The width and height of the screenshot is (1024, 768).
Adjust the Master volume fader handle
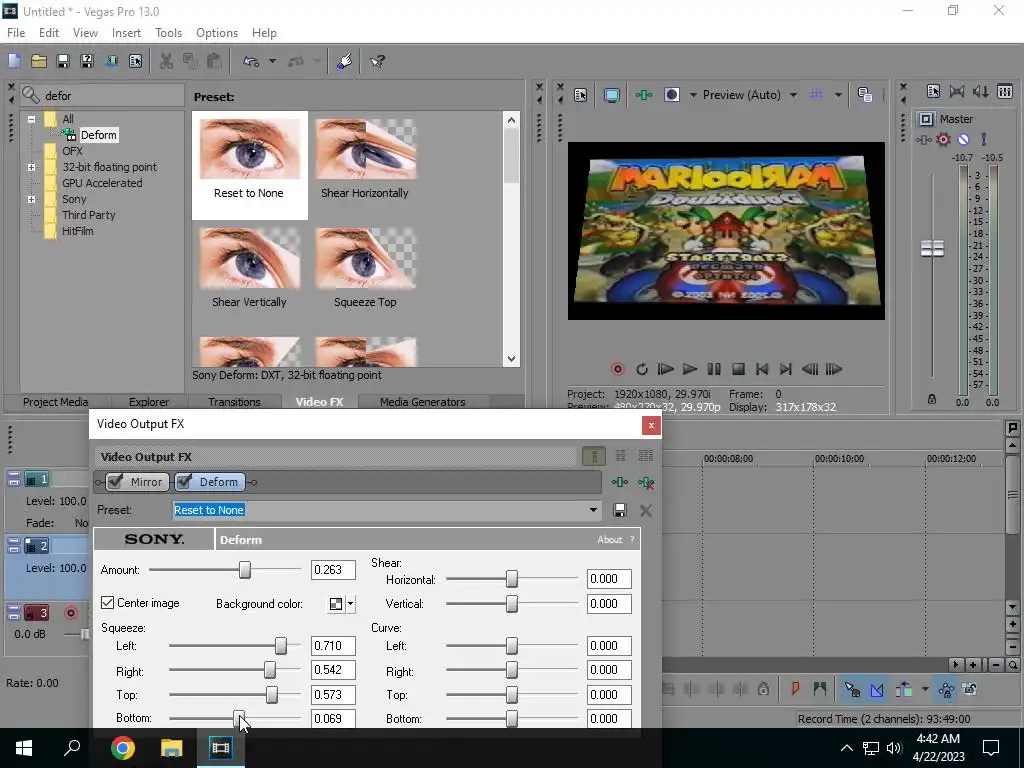(x=932, y=248)
